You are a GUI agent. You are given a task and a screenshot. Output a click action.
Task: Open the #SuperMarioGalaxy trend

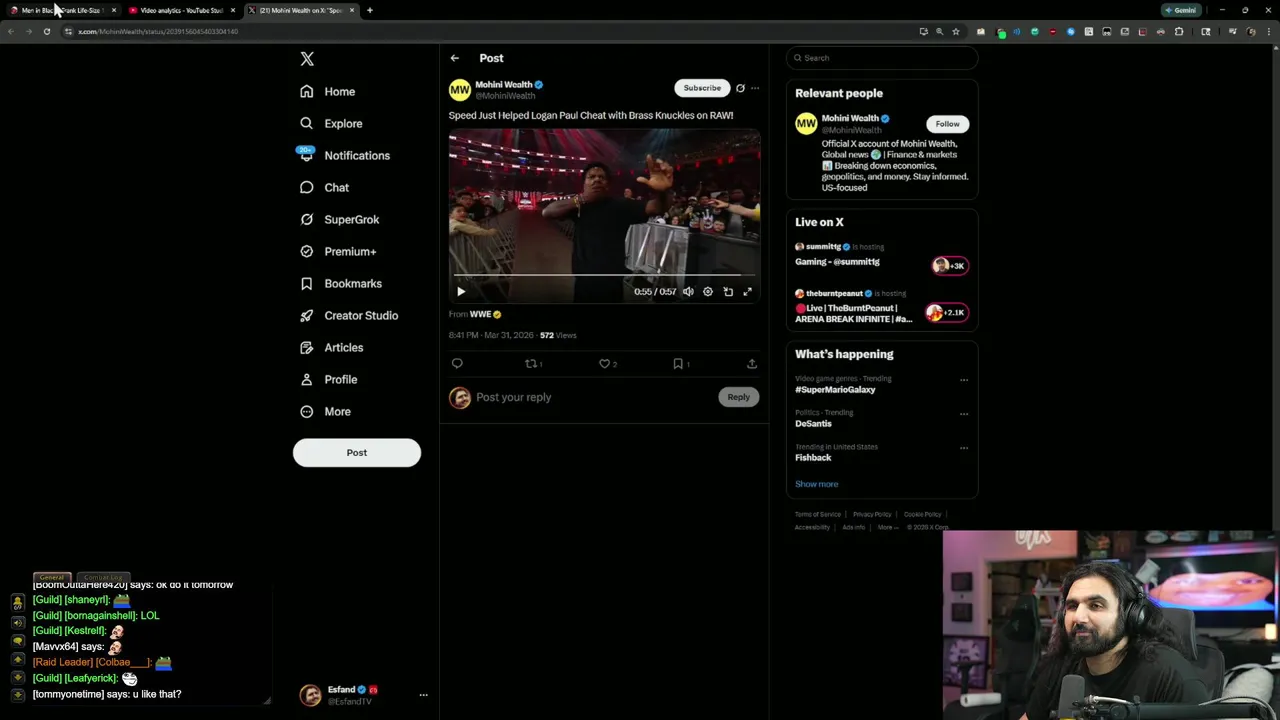tap(835, 390)
